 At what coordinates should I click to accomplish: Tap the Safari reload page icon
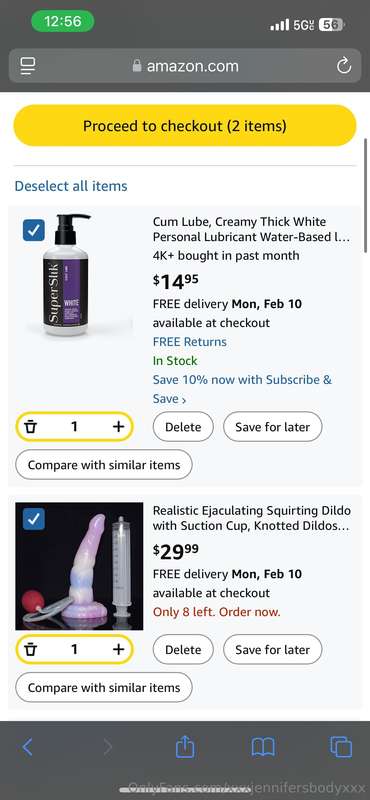[x=344, y=66]
